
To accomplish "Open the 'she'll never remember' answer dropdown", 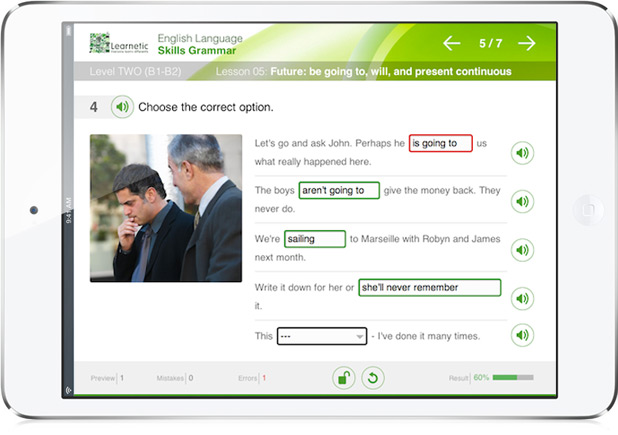I will click(430, 288).
